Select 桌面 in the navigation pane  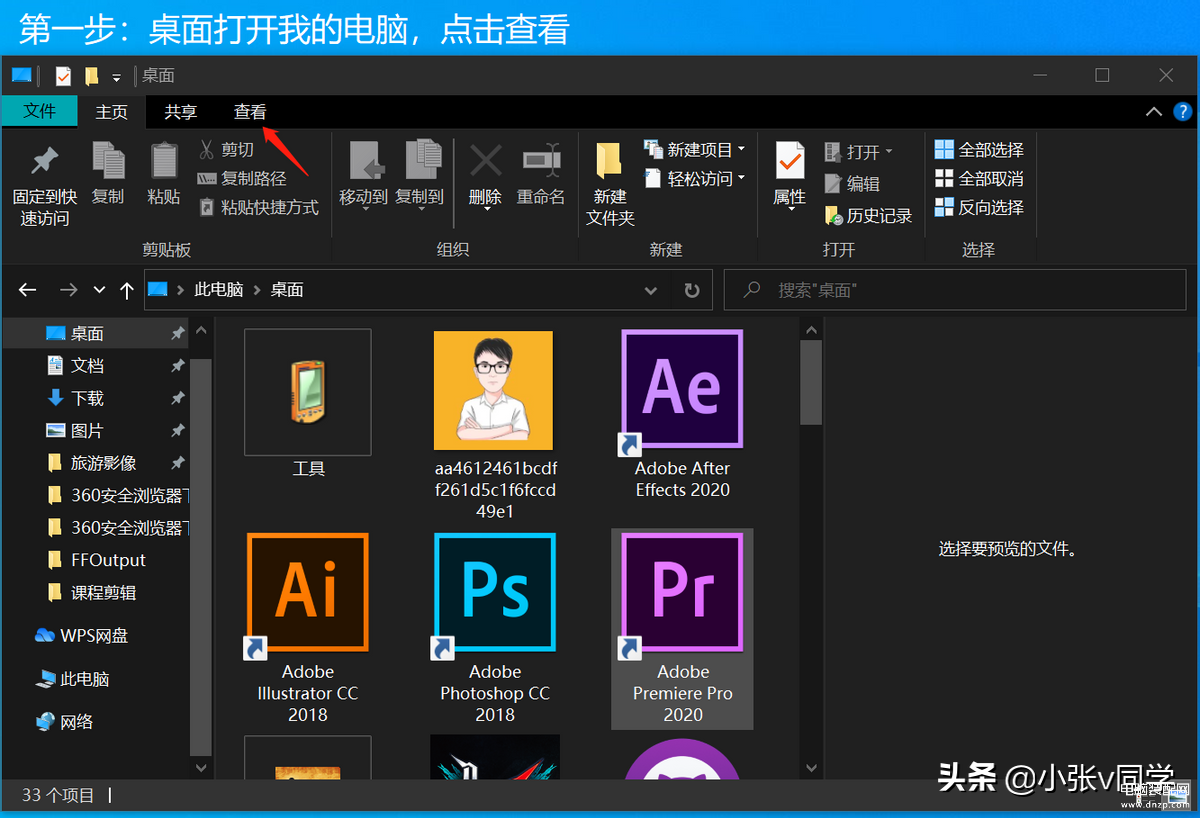pos(95,333)
